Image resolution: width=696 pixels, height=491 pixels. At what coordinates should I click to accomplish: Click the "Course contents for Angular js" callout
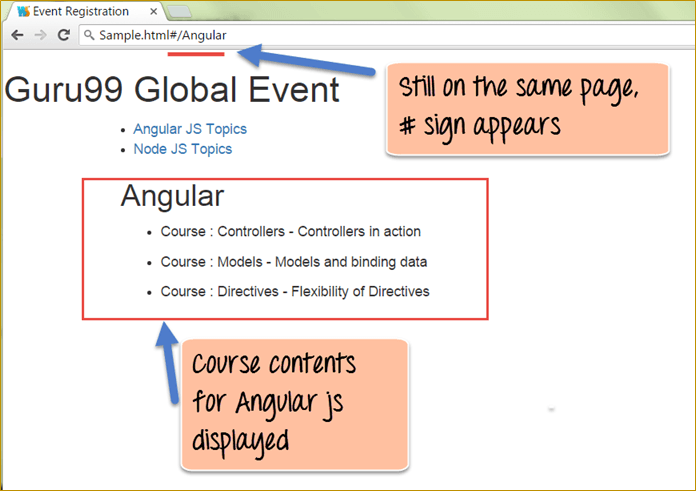[x=294, y=403]
